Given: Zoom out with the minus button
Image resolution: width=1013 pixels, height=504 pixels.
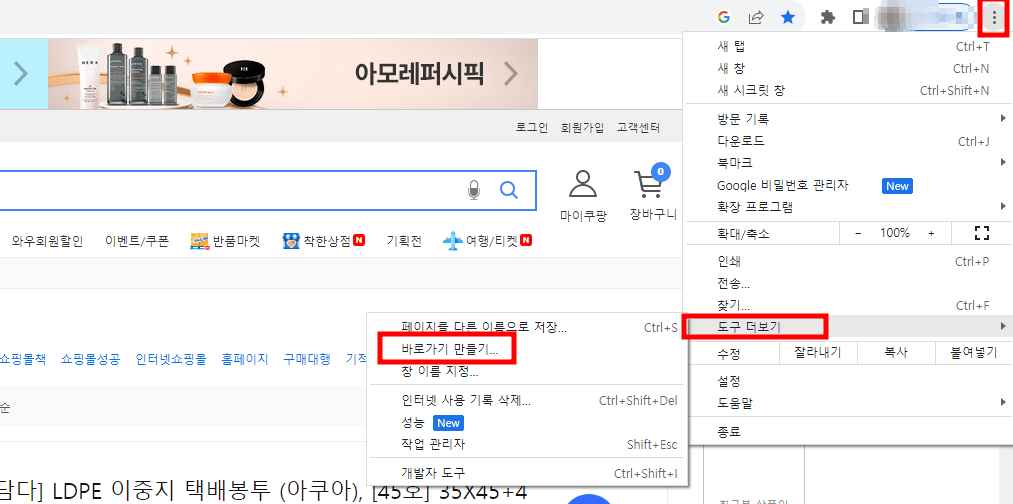Looking at the screenshot, I should [x=857, y=233].
